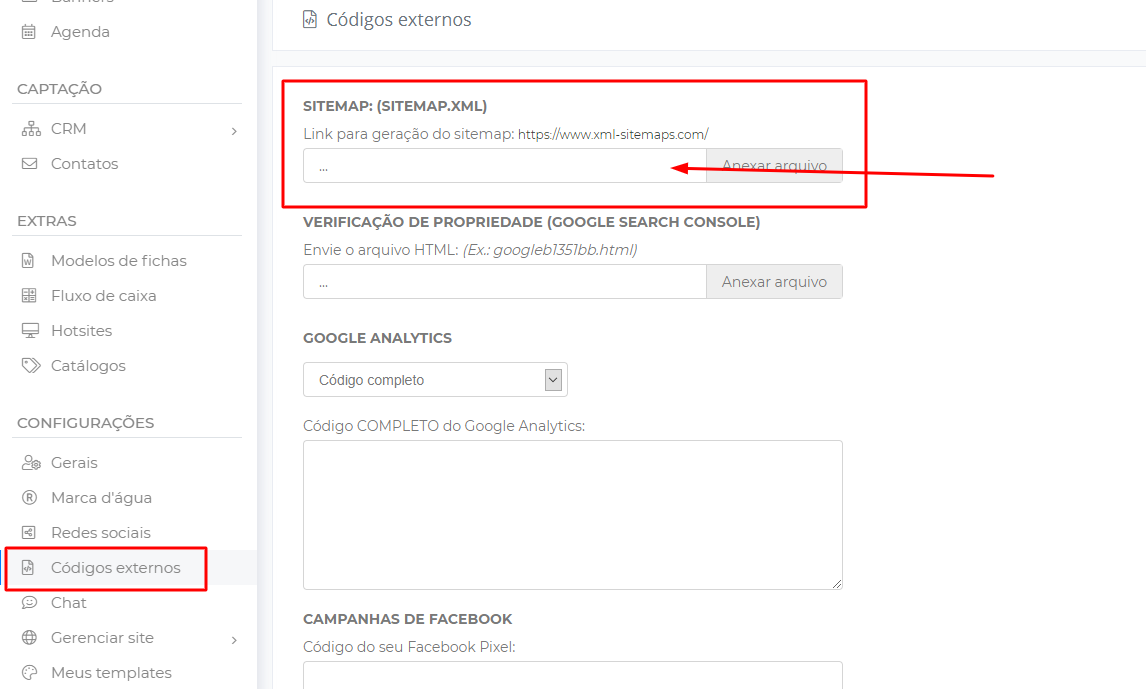
Task: Click the Meus templates palette icon
Action: point(29,673)
